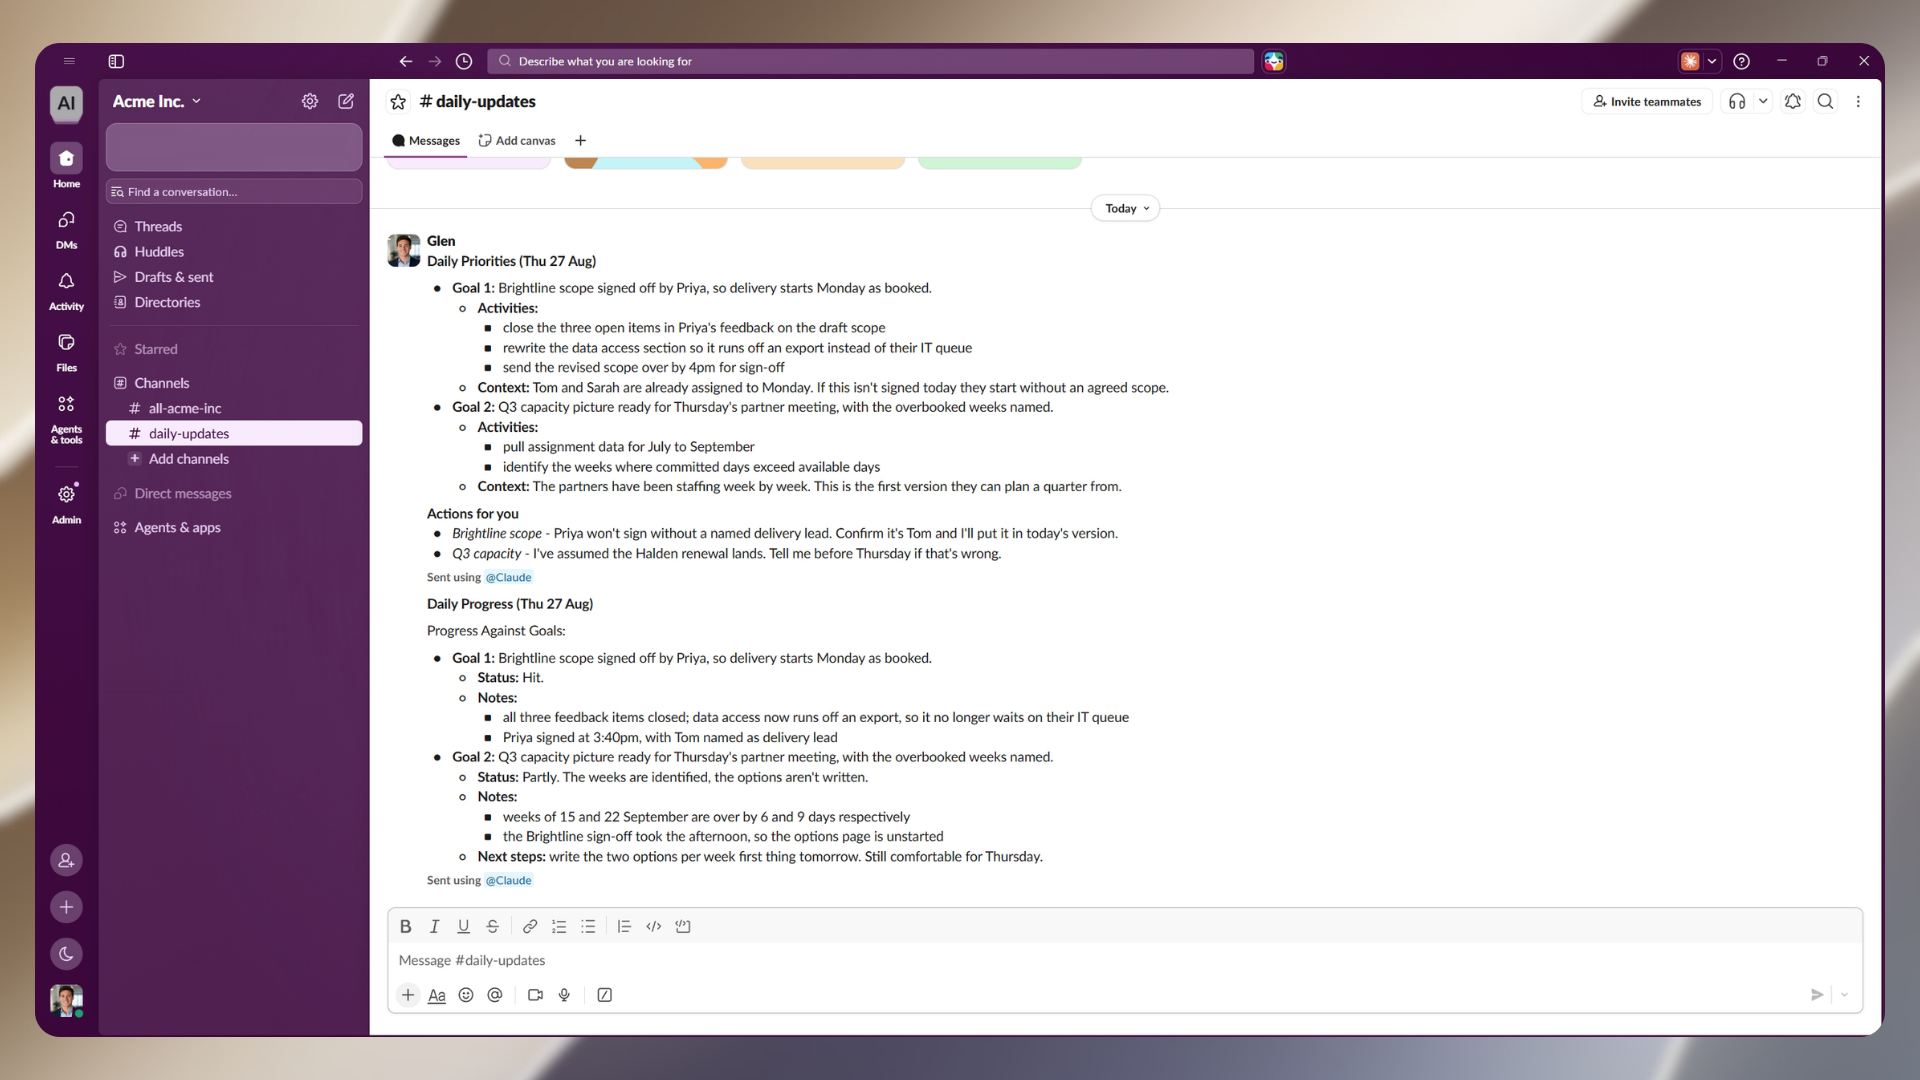
Task: Click Invite teammates button
Action: click(x=1647, y=101)
